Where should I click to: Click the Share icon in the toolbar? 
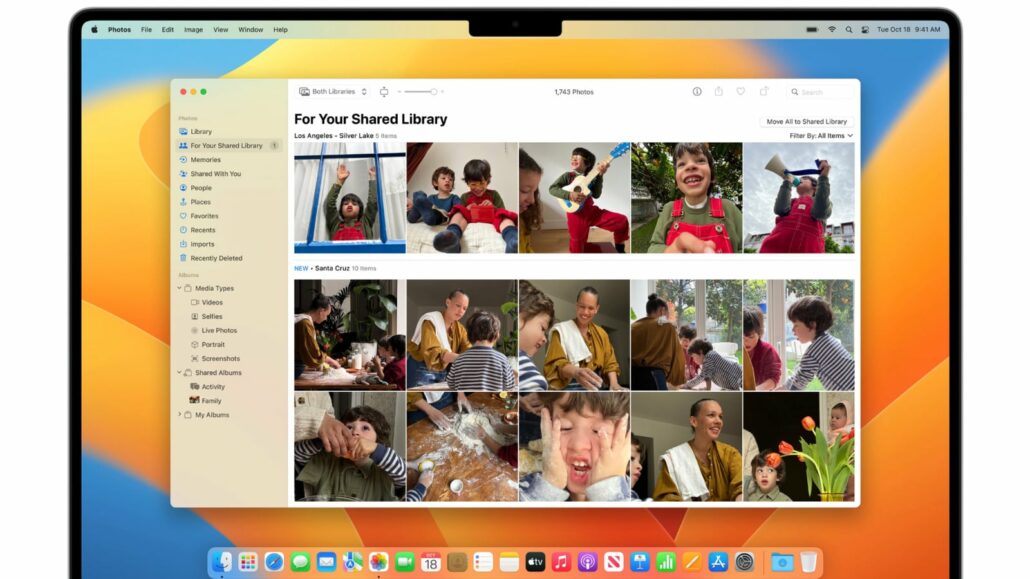tap(718, 91)
